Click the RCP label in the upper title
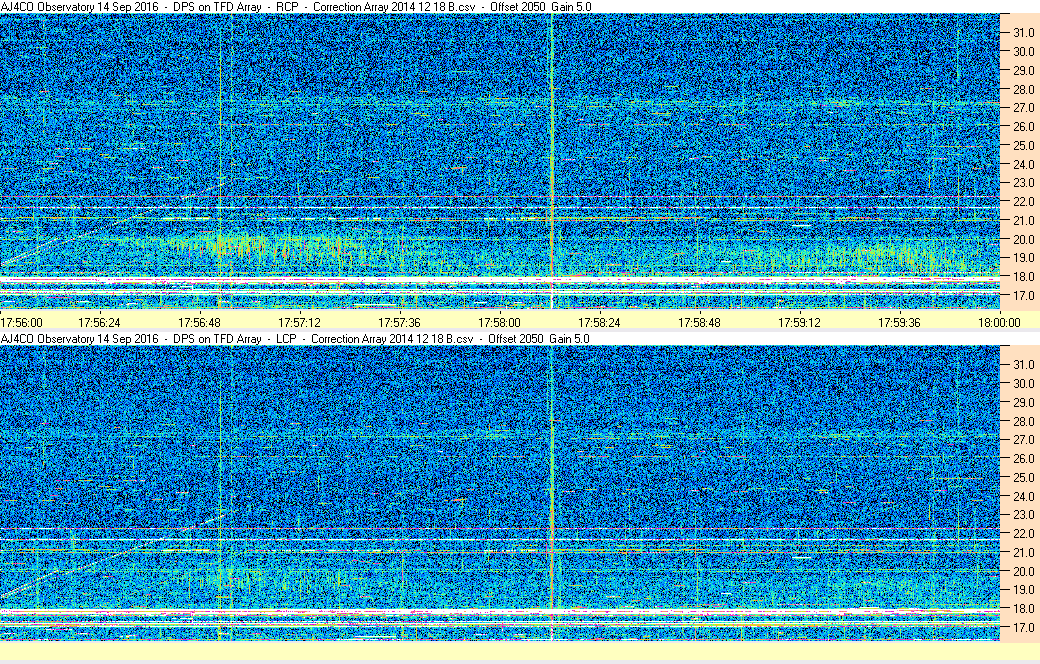Screen dimensions: 1040x664 tap(287, 7)
